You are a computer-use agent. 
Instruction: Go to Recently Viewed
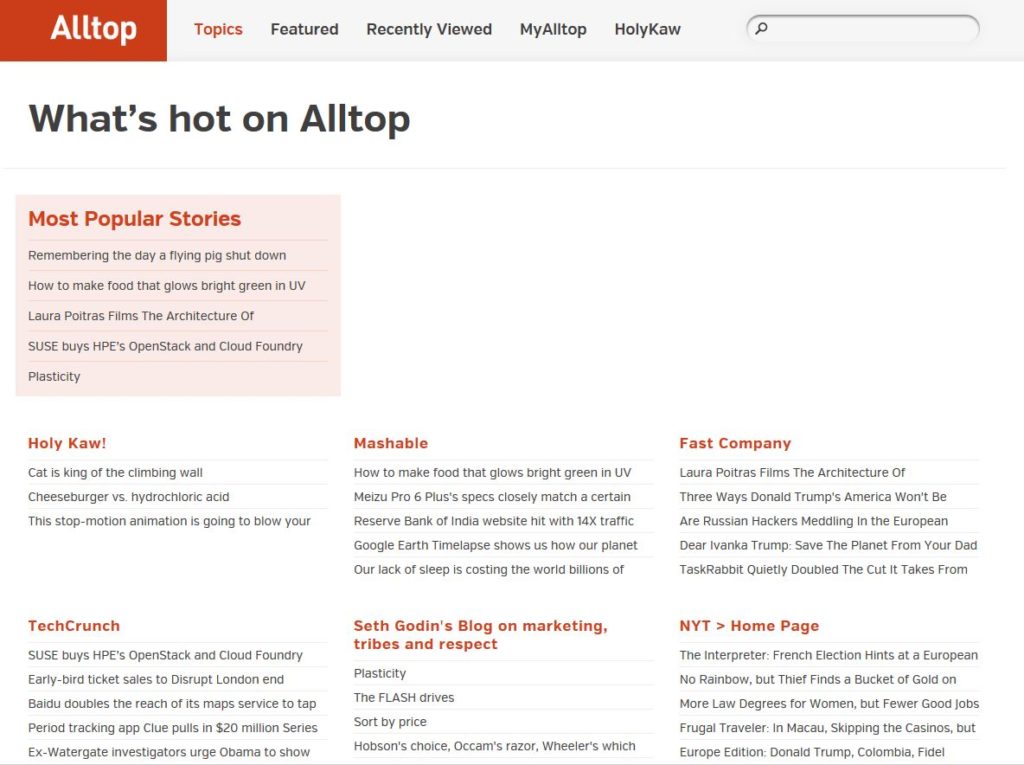429,29
